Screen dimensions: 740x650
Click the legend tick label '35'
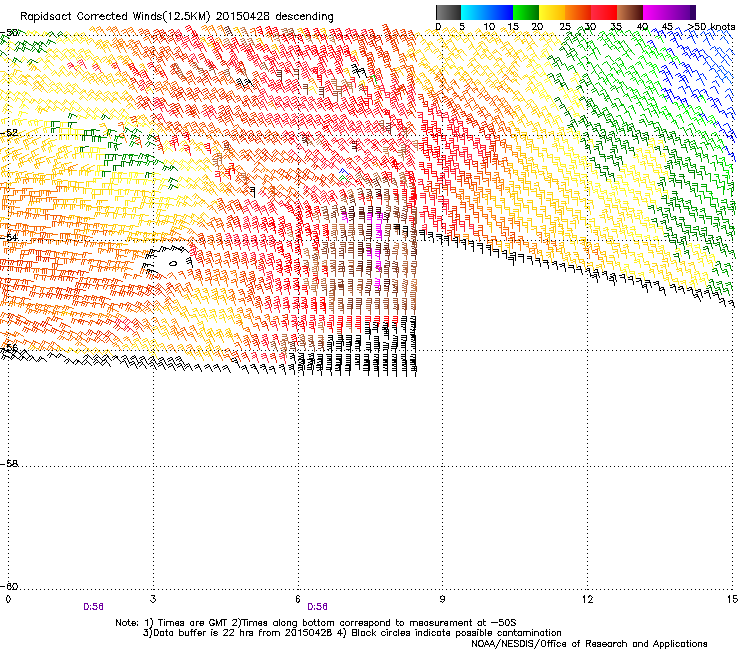point(616,27)
